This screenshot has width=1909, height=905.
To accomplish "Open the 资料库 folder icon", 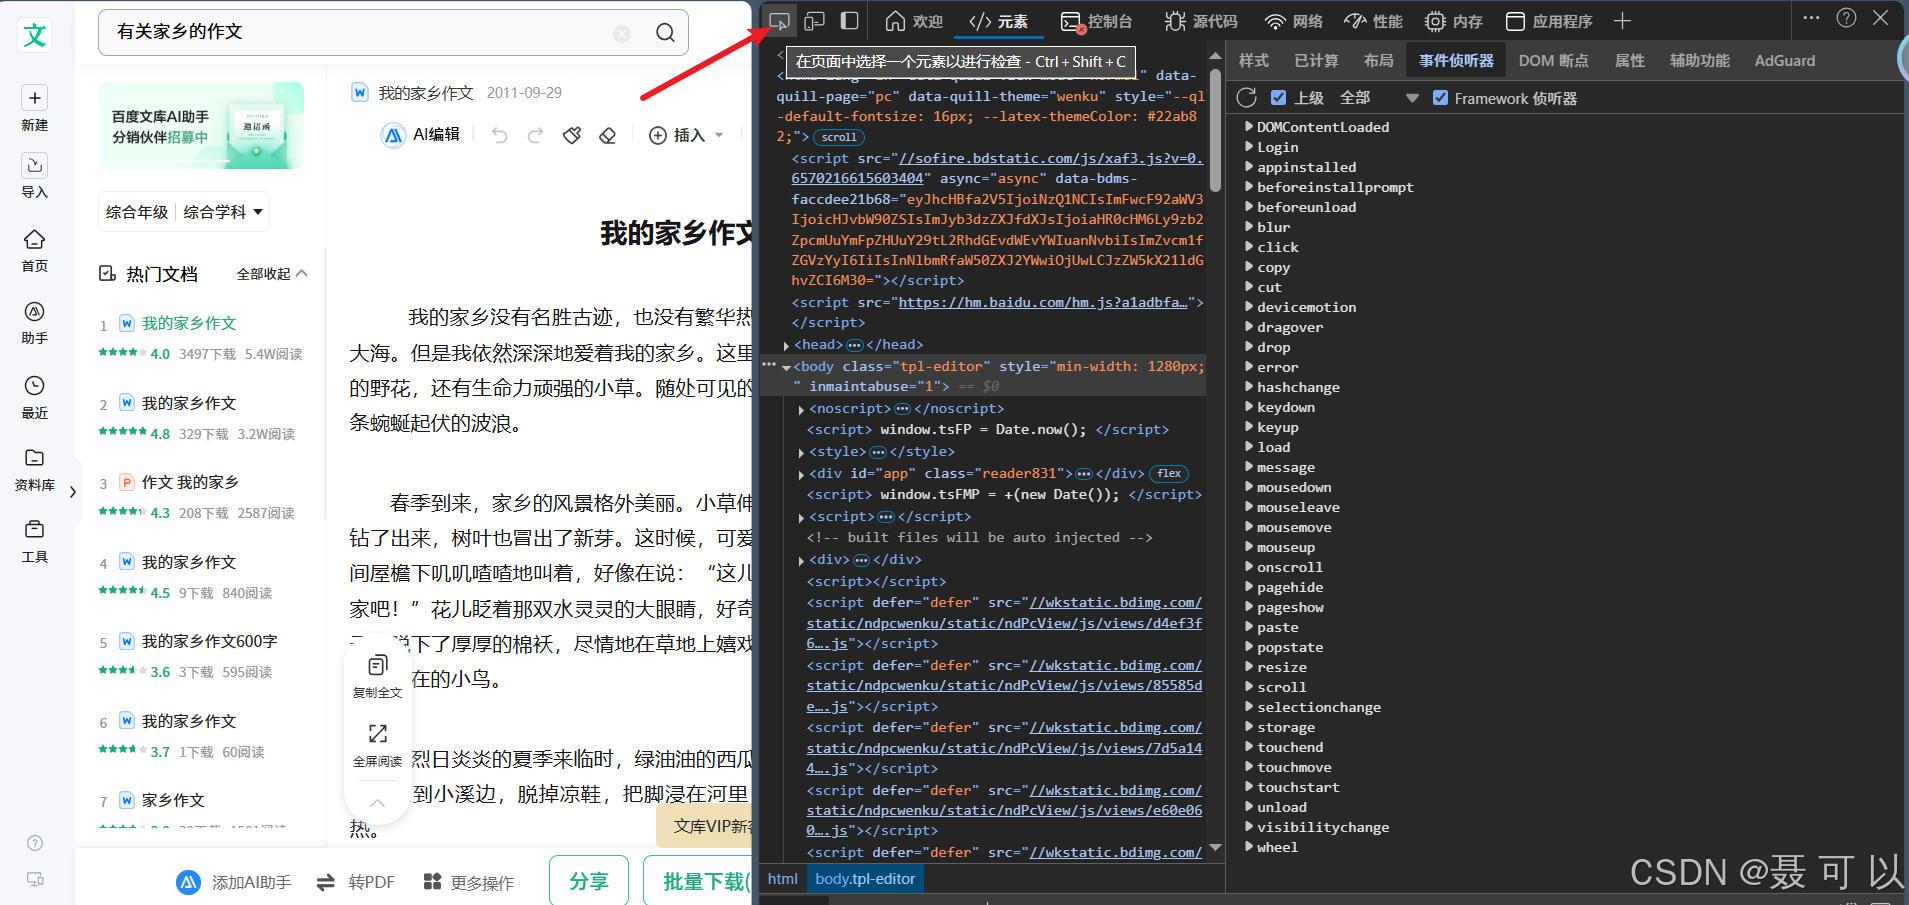I will pos(35,458).
